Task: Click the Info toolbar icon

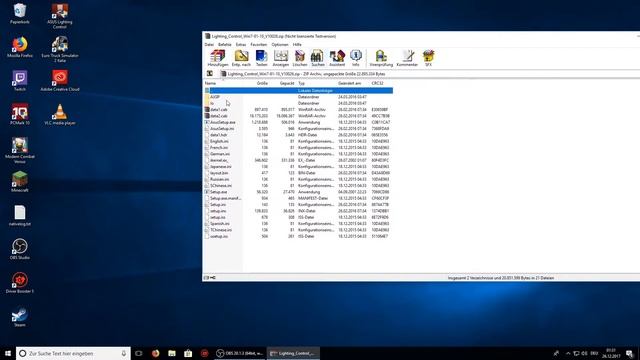Action: coord(356,58)
